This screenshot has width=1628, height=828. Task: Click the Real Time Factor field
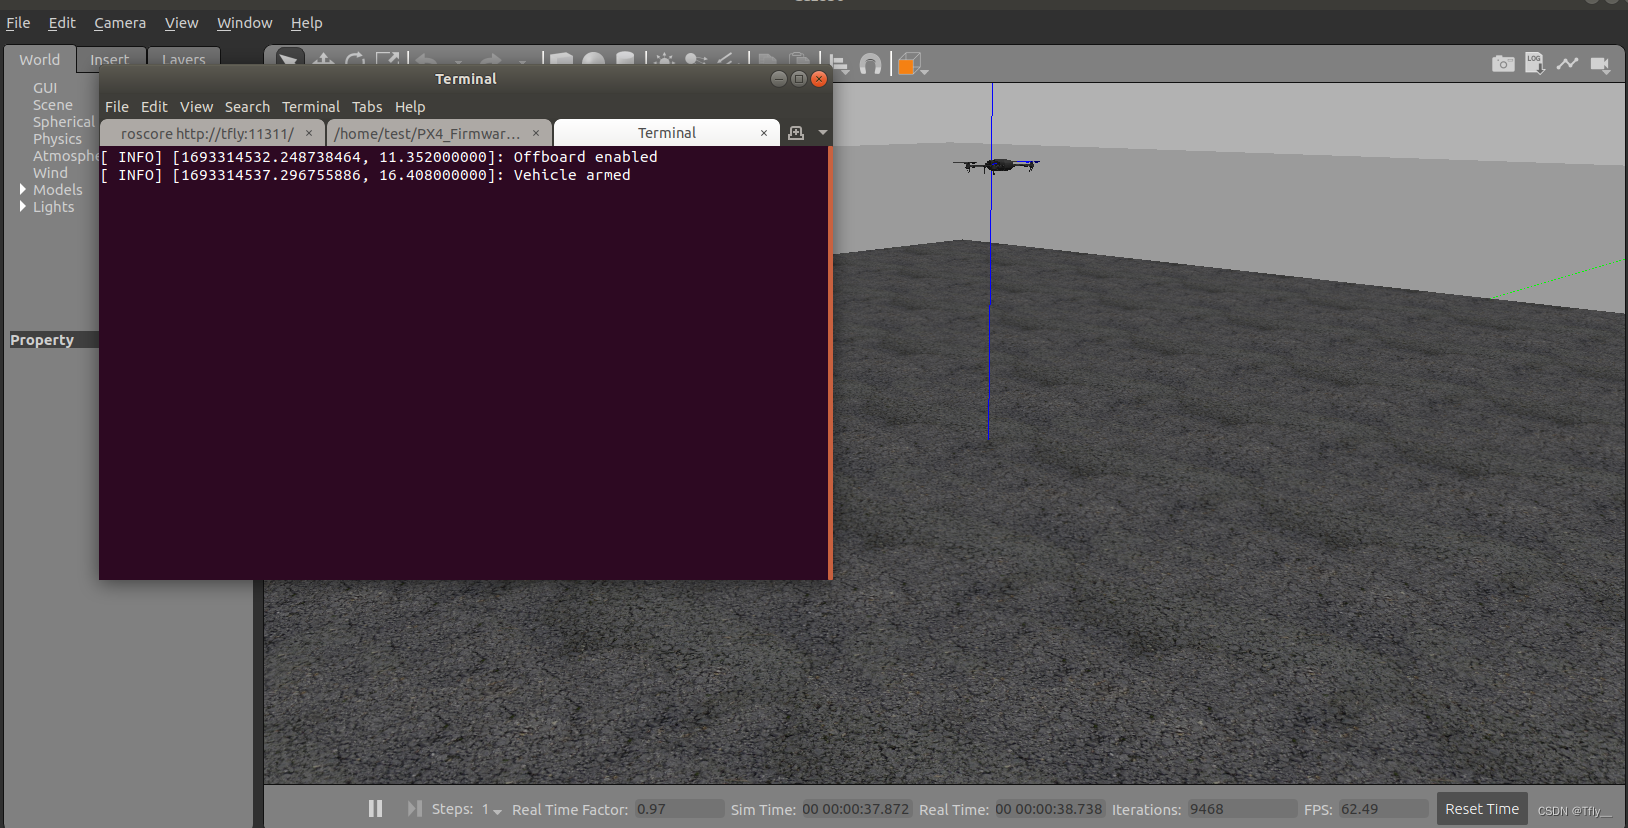coord(679,809)
